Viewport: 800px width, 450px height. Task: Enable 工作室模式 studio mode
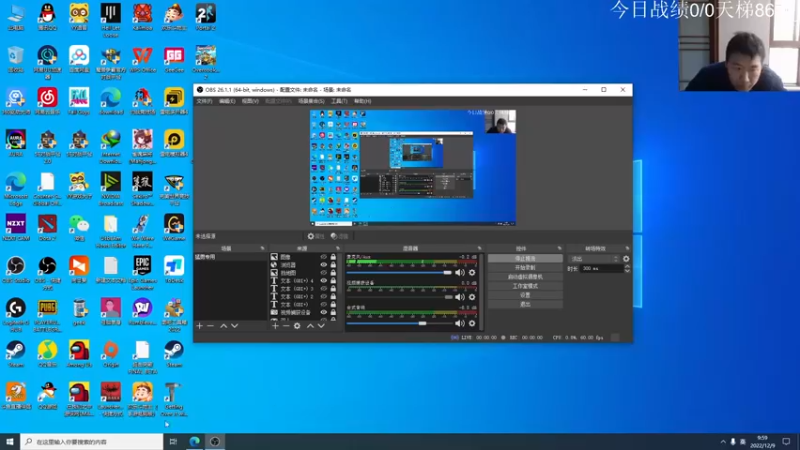pos(525,286)
